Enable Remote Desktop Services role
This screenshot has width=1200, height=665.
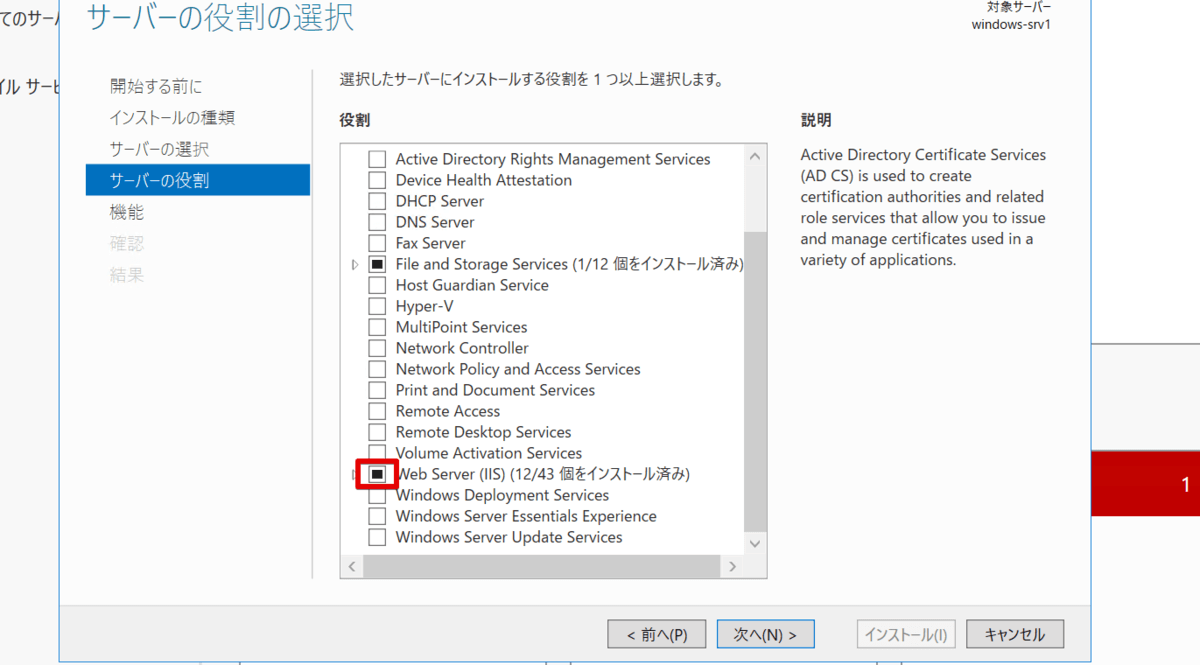tap(377, 432)
